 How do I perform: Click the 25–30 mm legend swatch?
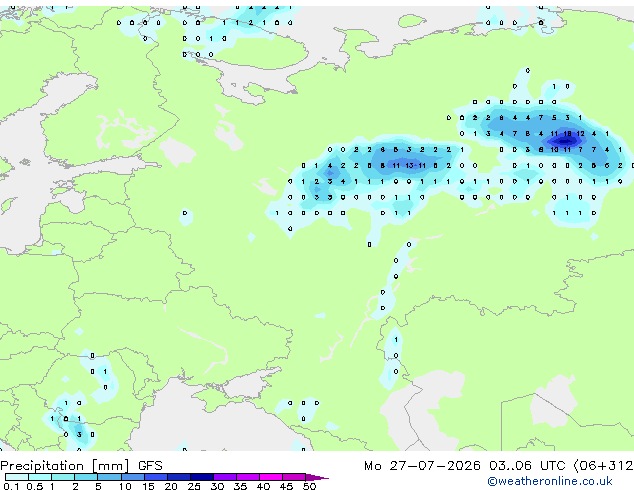pyautogui.click(x=201, y=477)
